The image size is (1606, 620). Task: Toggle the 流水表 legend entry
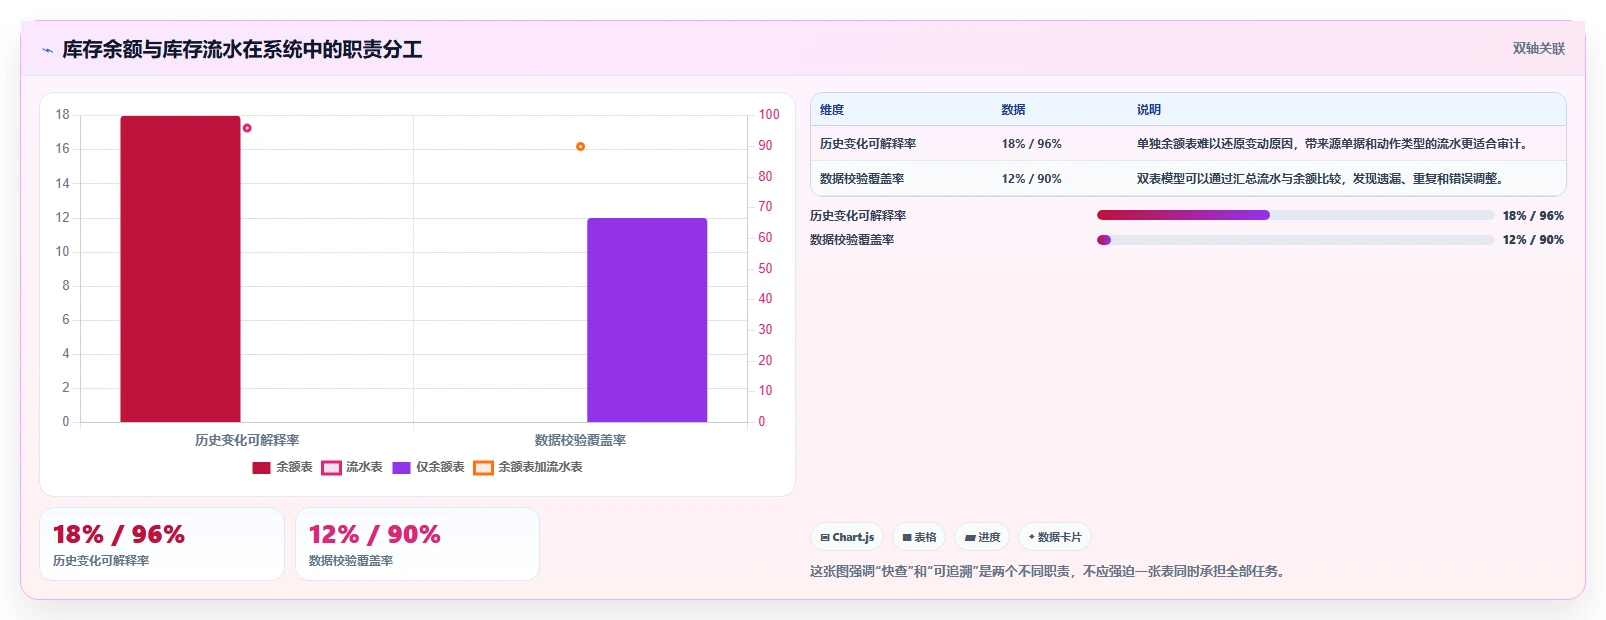click(x=352, y=467)
